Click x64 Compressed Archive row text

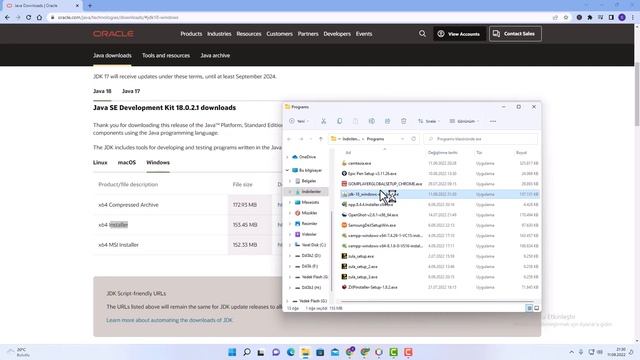point(128,205)
